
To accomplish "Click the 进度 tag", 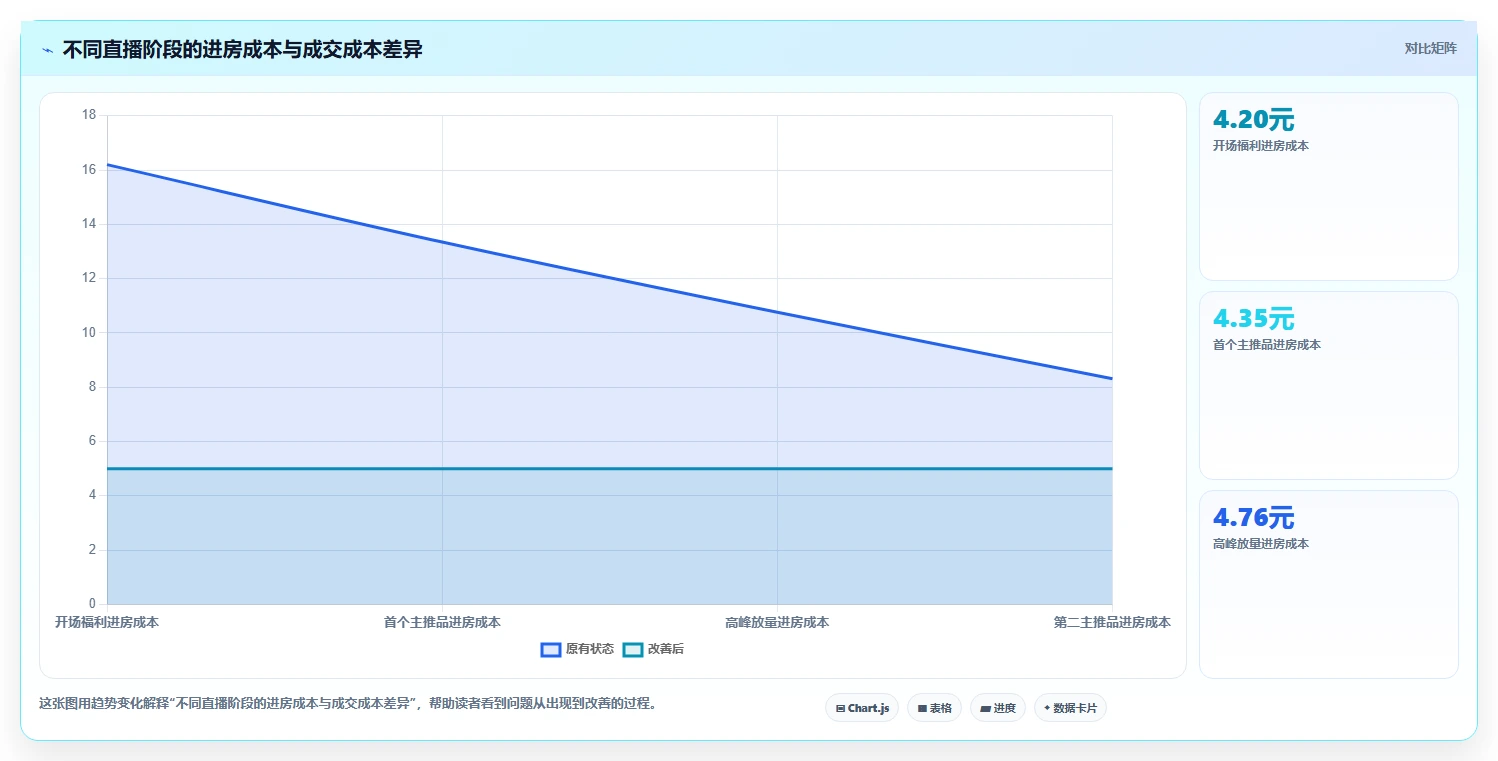I will (x=998, y=708).
